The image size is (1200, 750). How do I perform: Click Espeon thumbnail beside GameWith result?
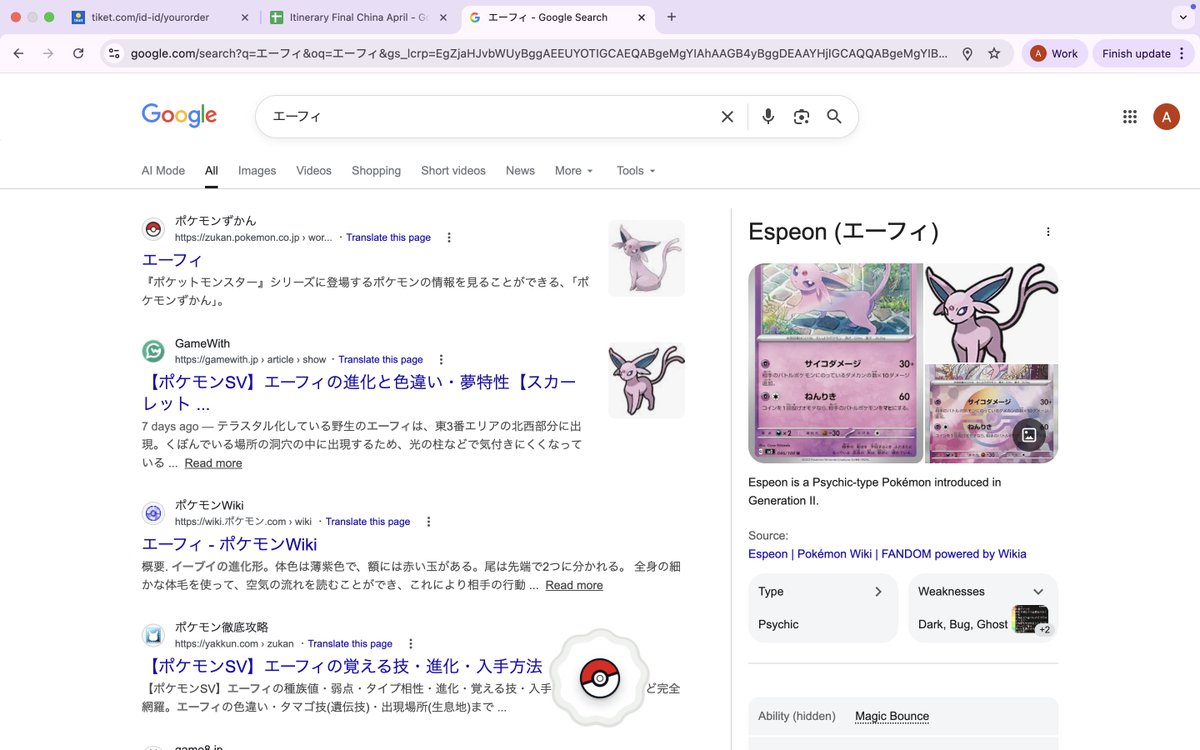(x=647, y=380)
